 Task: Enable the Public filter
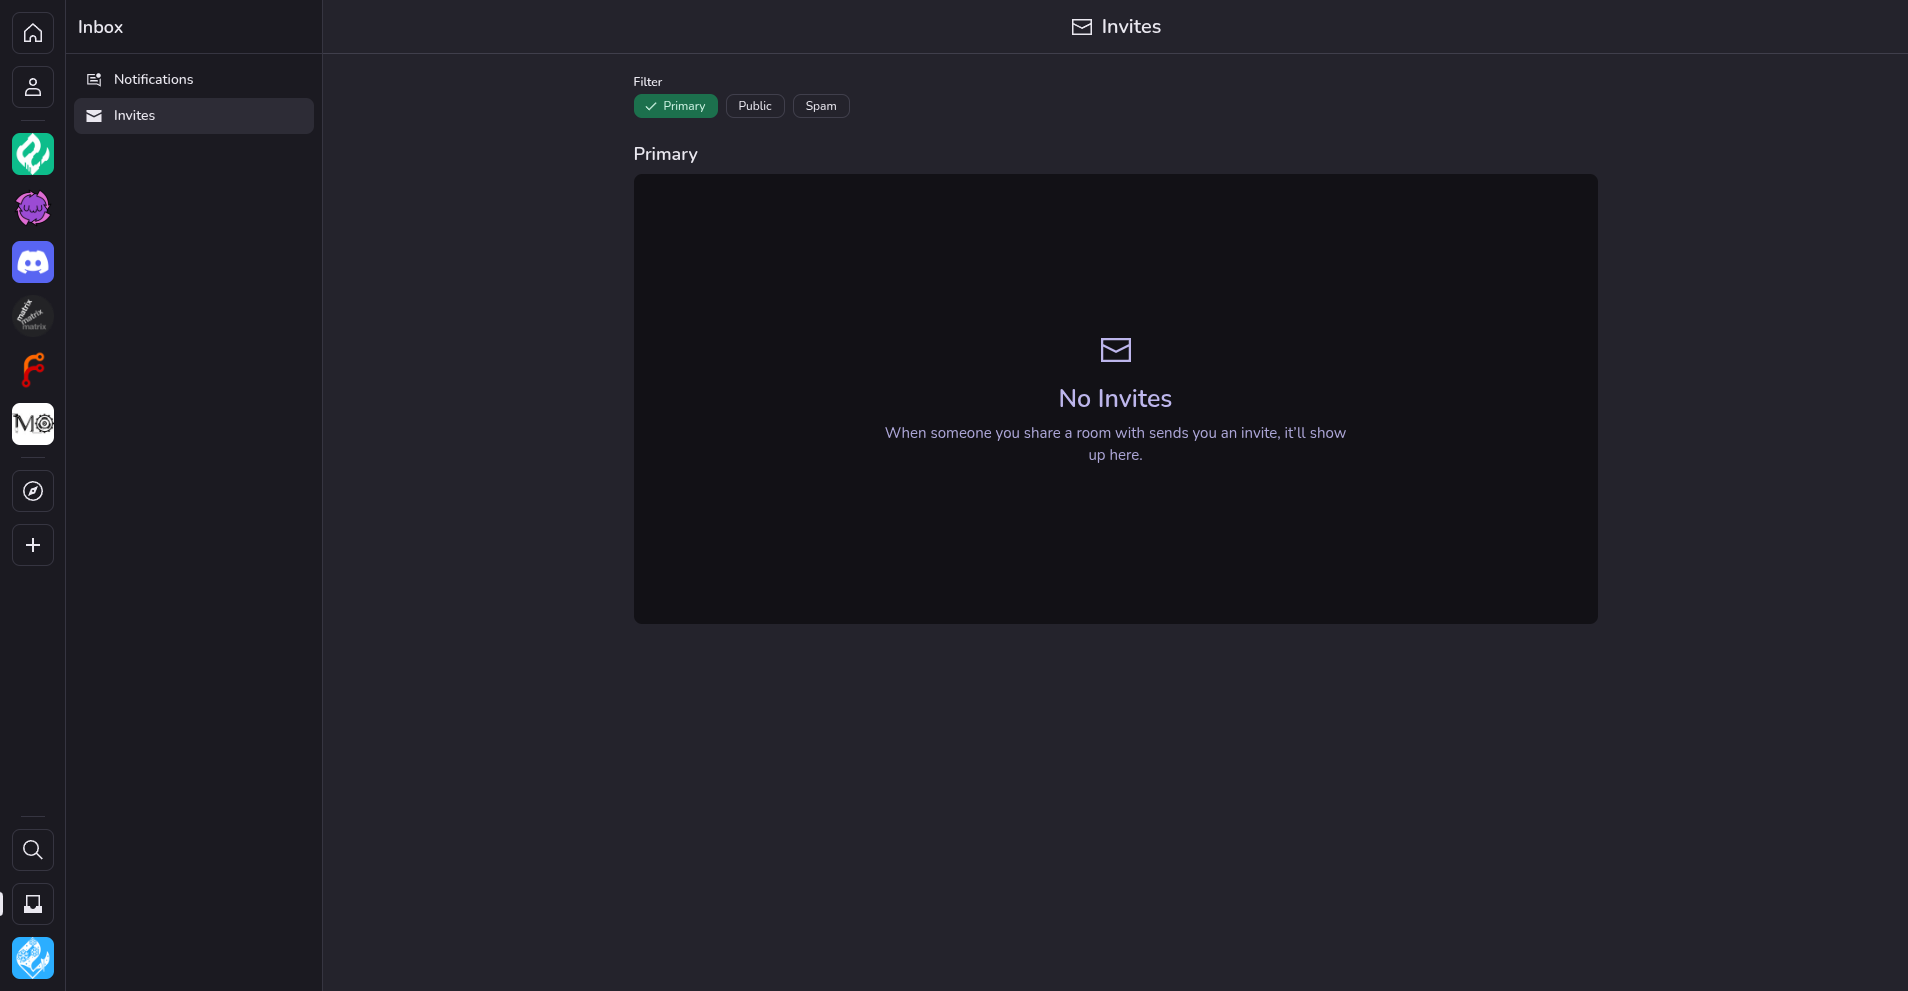[755, 106]
